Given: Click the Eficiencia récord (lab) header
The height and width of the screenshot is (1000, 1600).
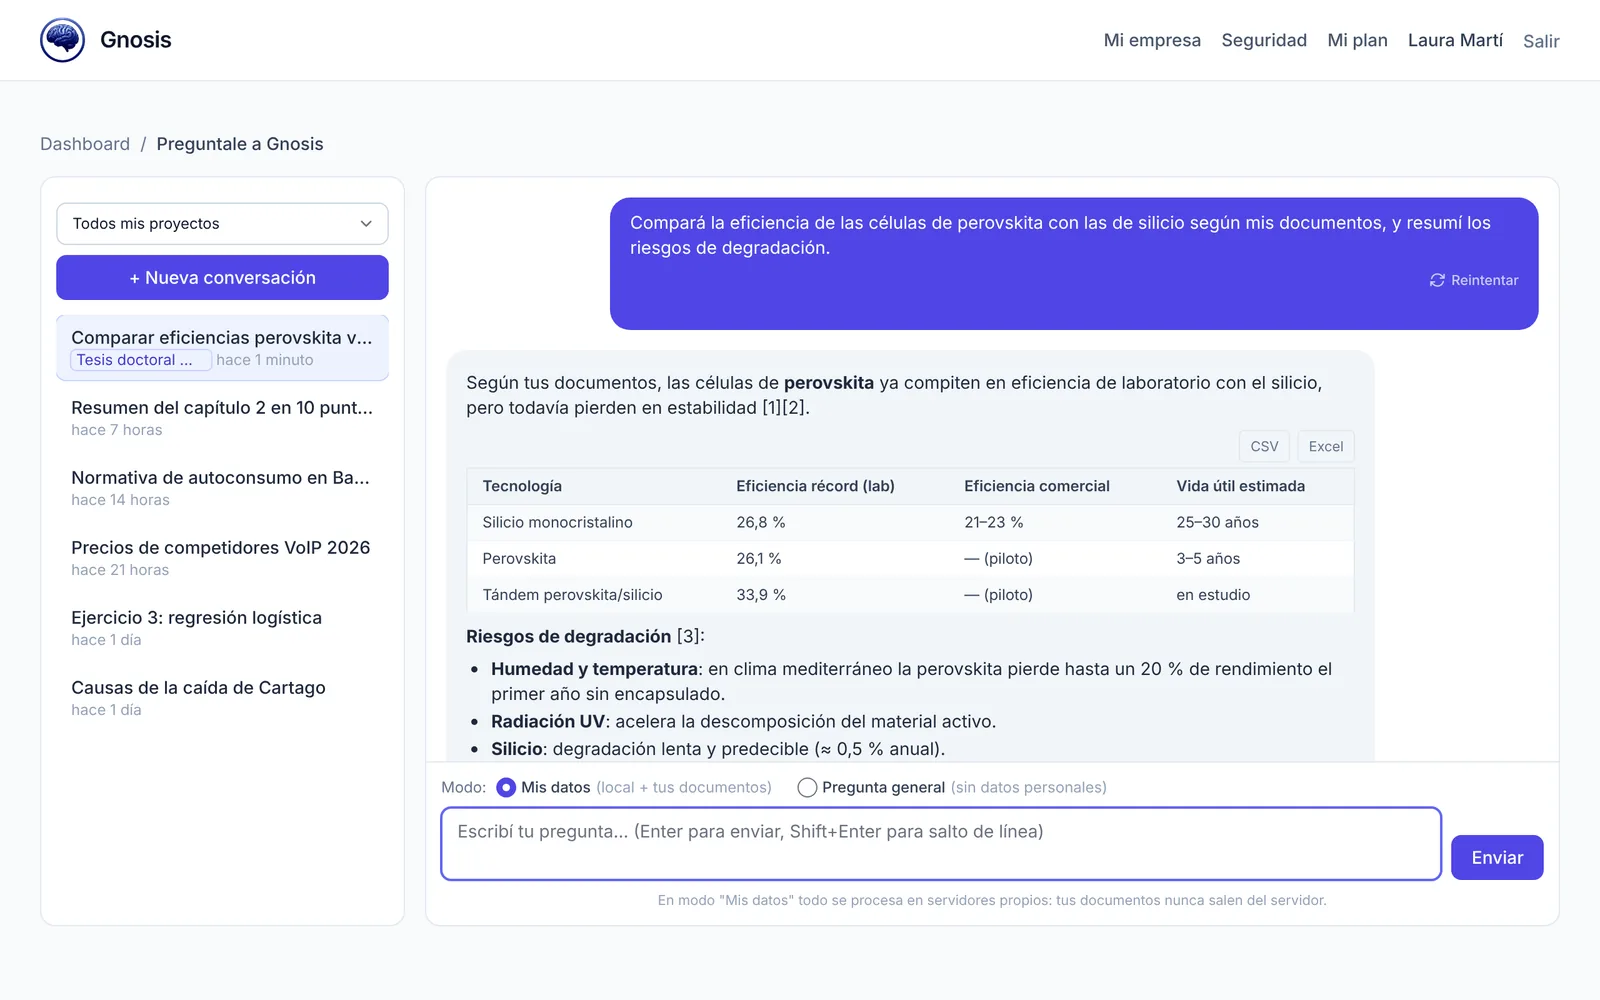Looking at the screenshot, I should point(815,486).
